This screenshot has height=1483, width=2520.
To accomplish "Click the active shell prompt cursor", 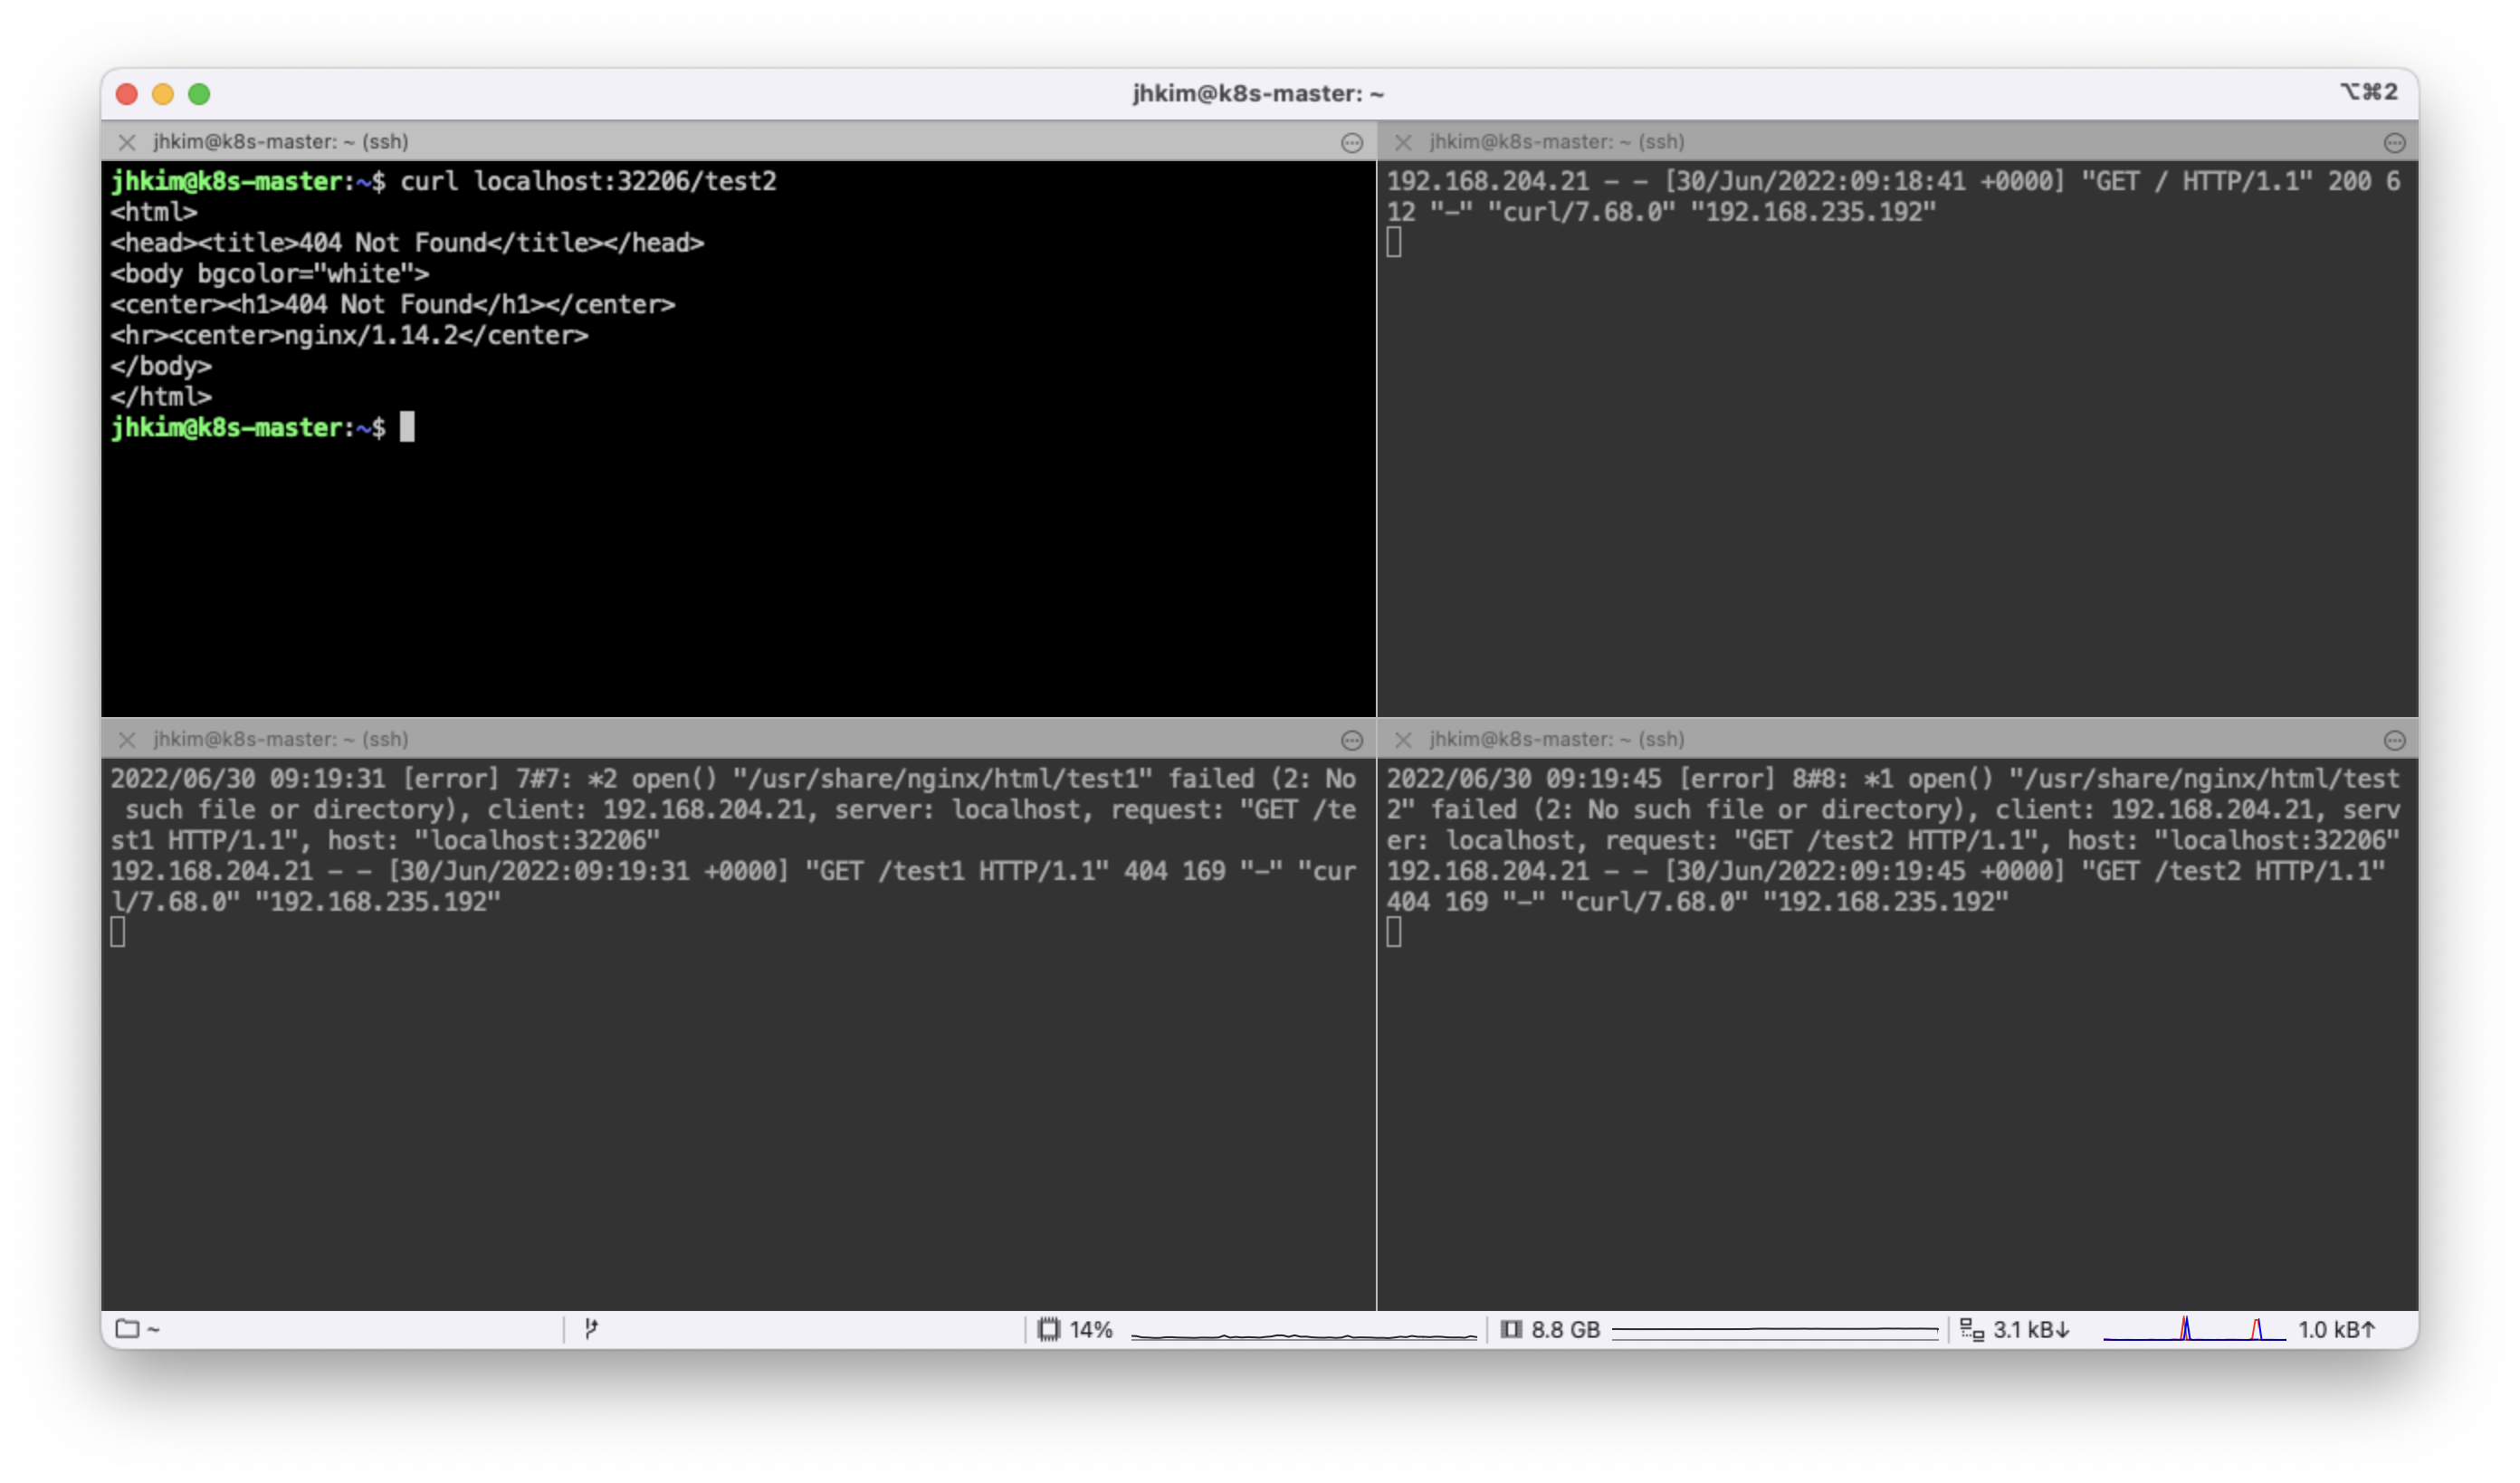I will click(x=407, y=428).
